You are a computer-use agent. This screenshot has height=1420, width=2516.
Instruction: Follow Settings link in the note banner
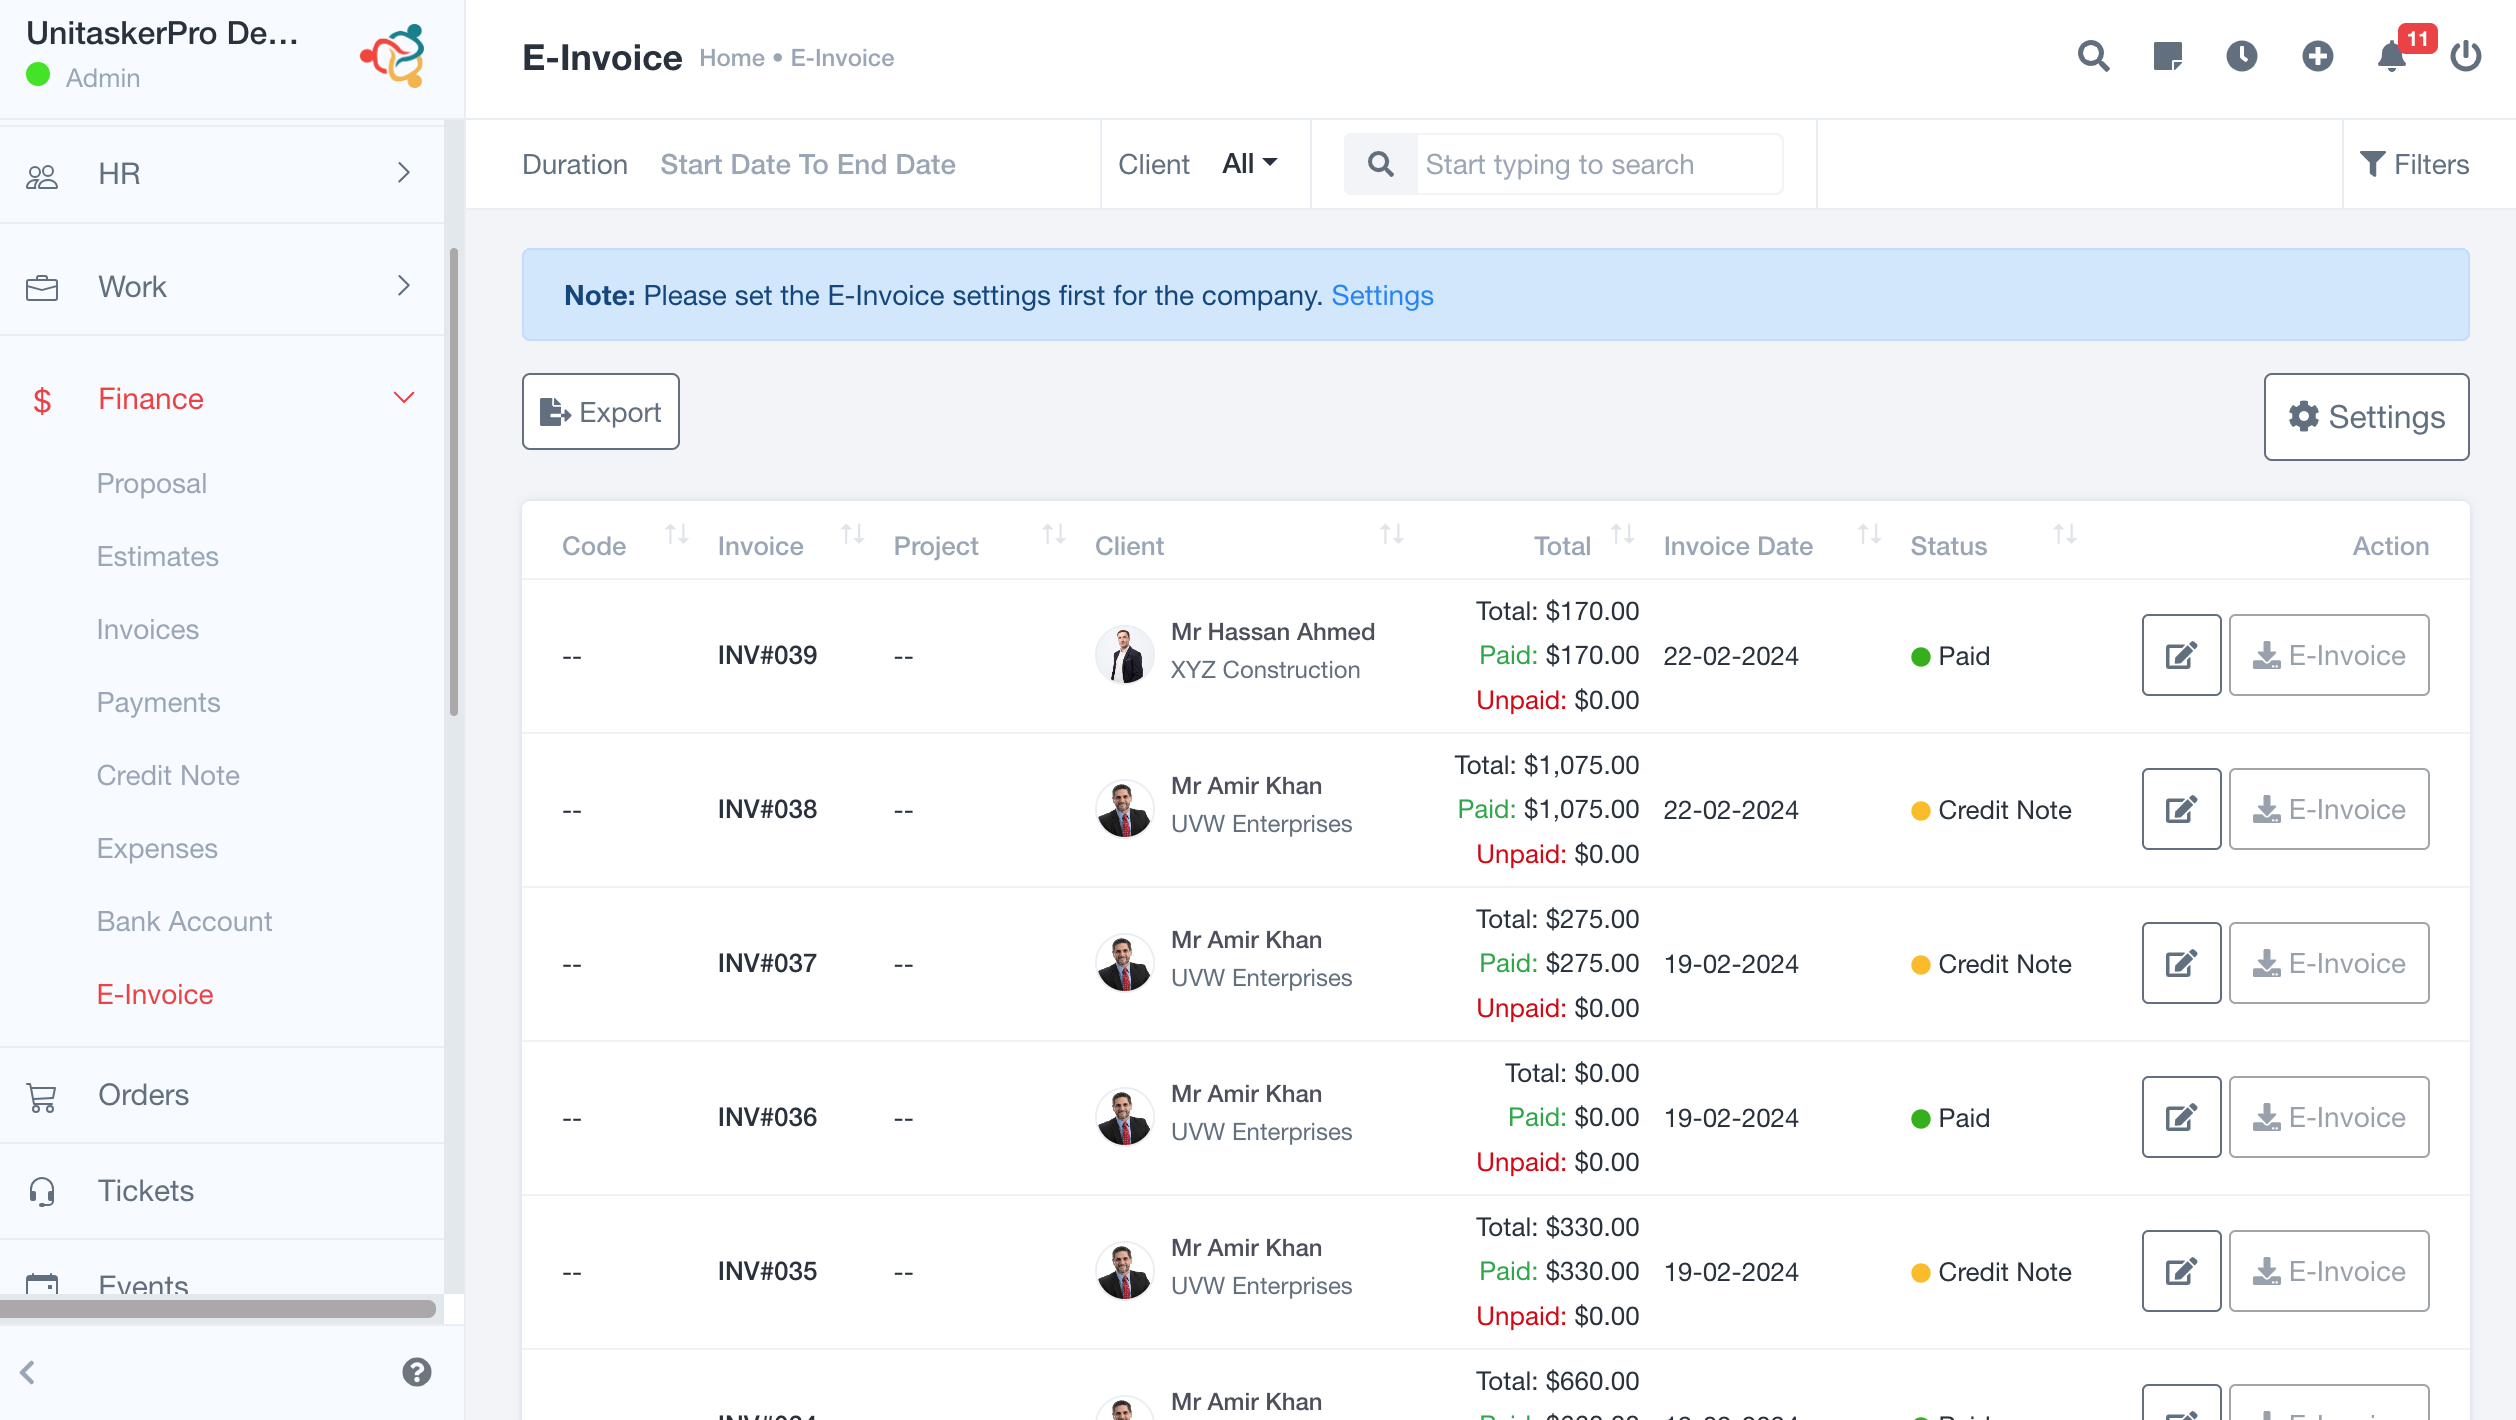point(1382,295)
